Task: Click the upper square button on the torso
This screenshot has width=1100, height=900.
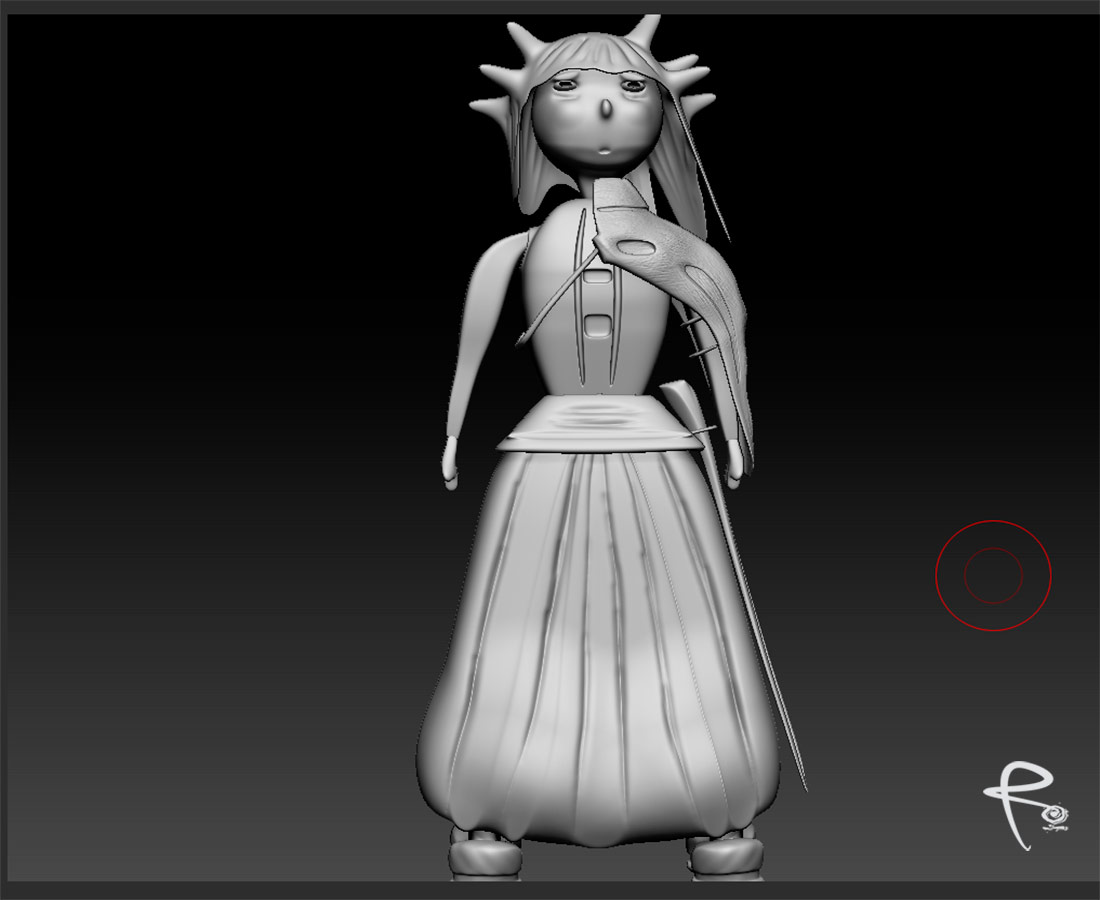Action: click(x=598, y=276)
